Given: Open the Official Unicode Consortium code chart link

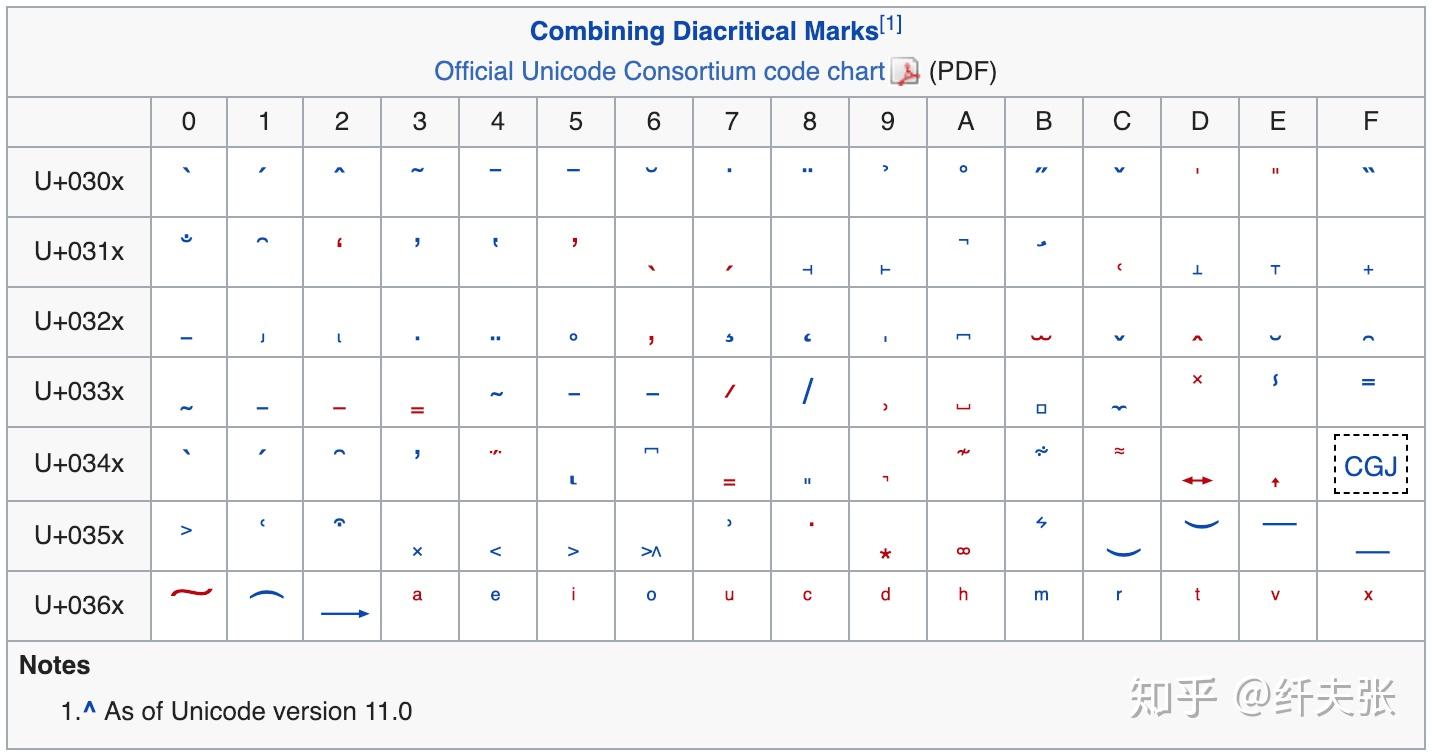Looking at the screenshot, I should coord(659,72).
